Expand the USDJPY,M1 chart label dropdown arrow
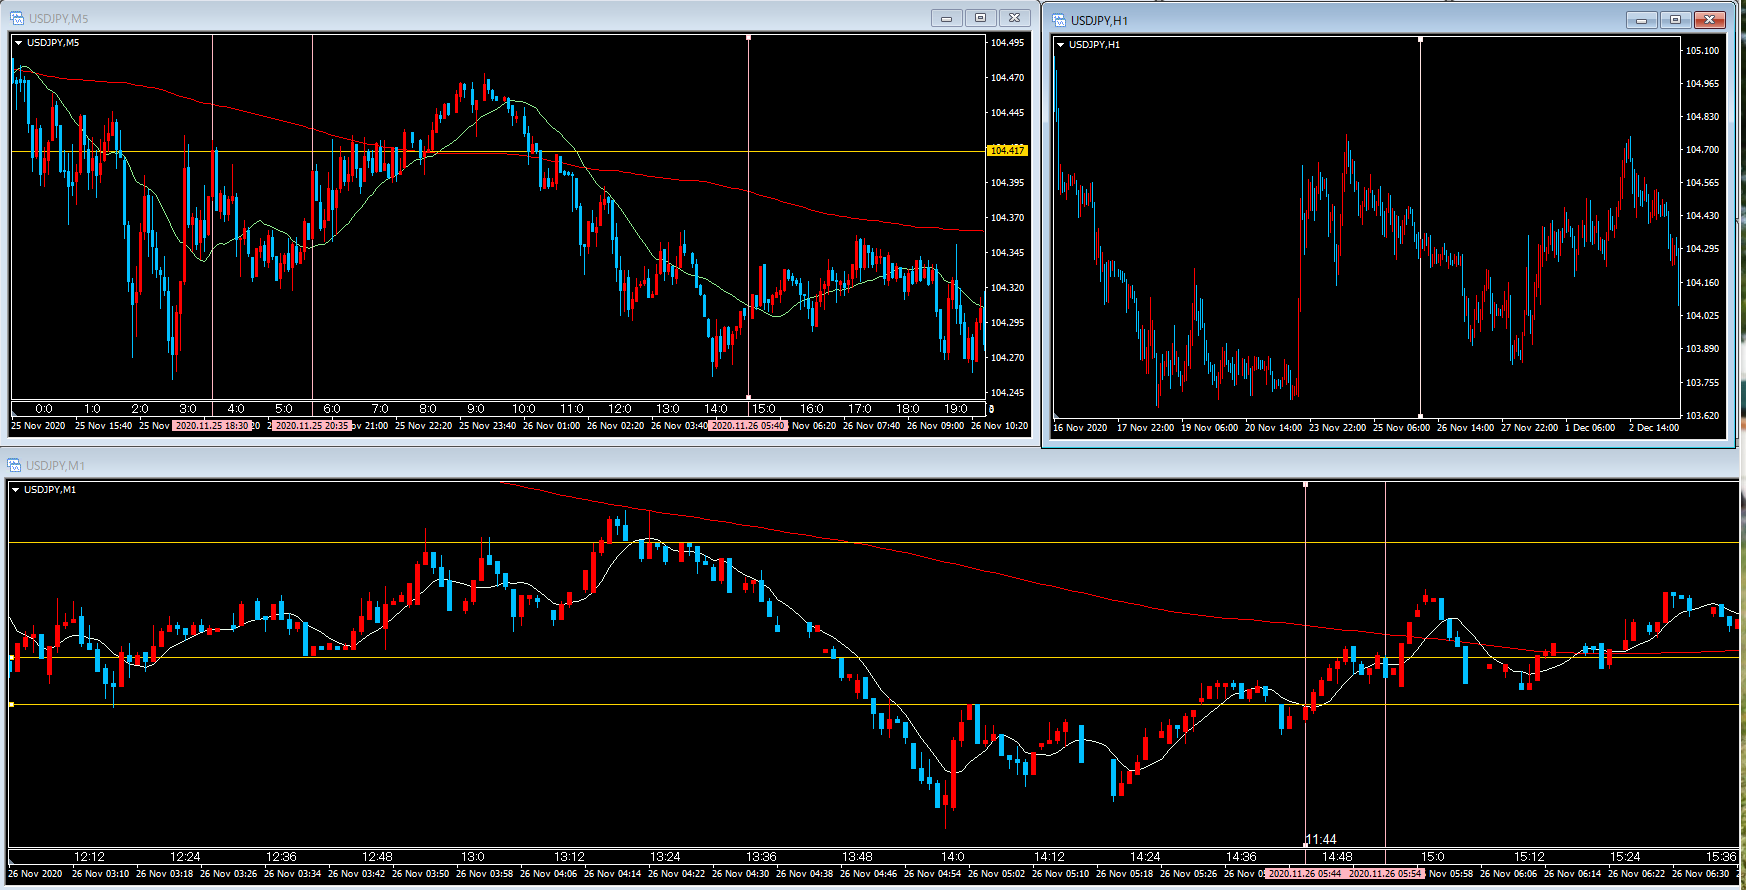The width and height of the screenshot is (1746, 890). pyautogui.click(x=15, y=490)
